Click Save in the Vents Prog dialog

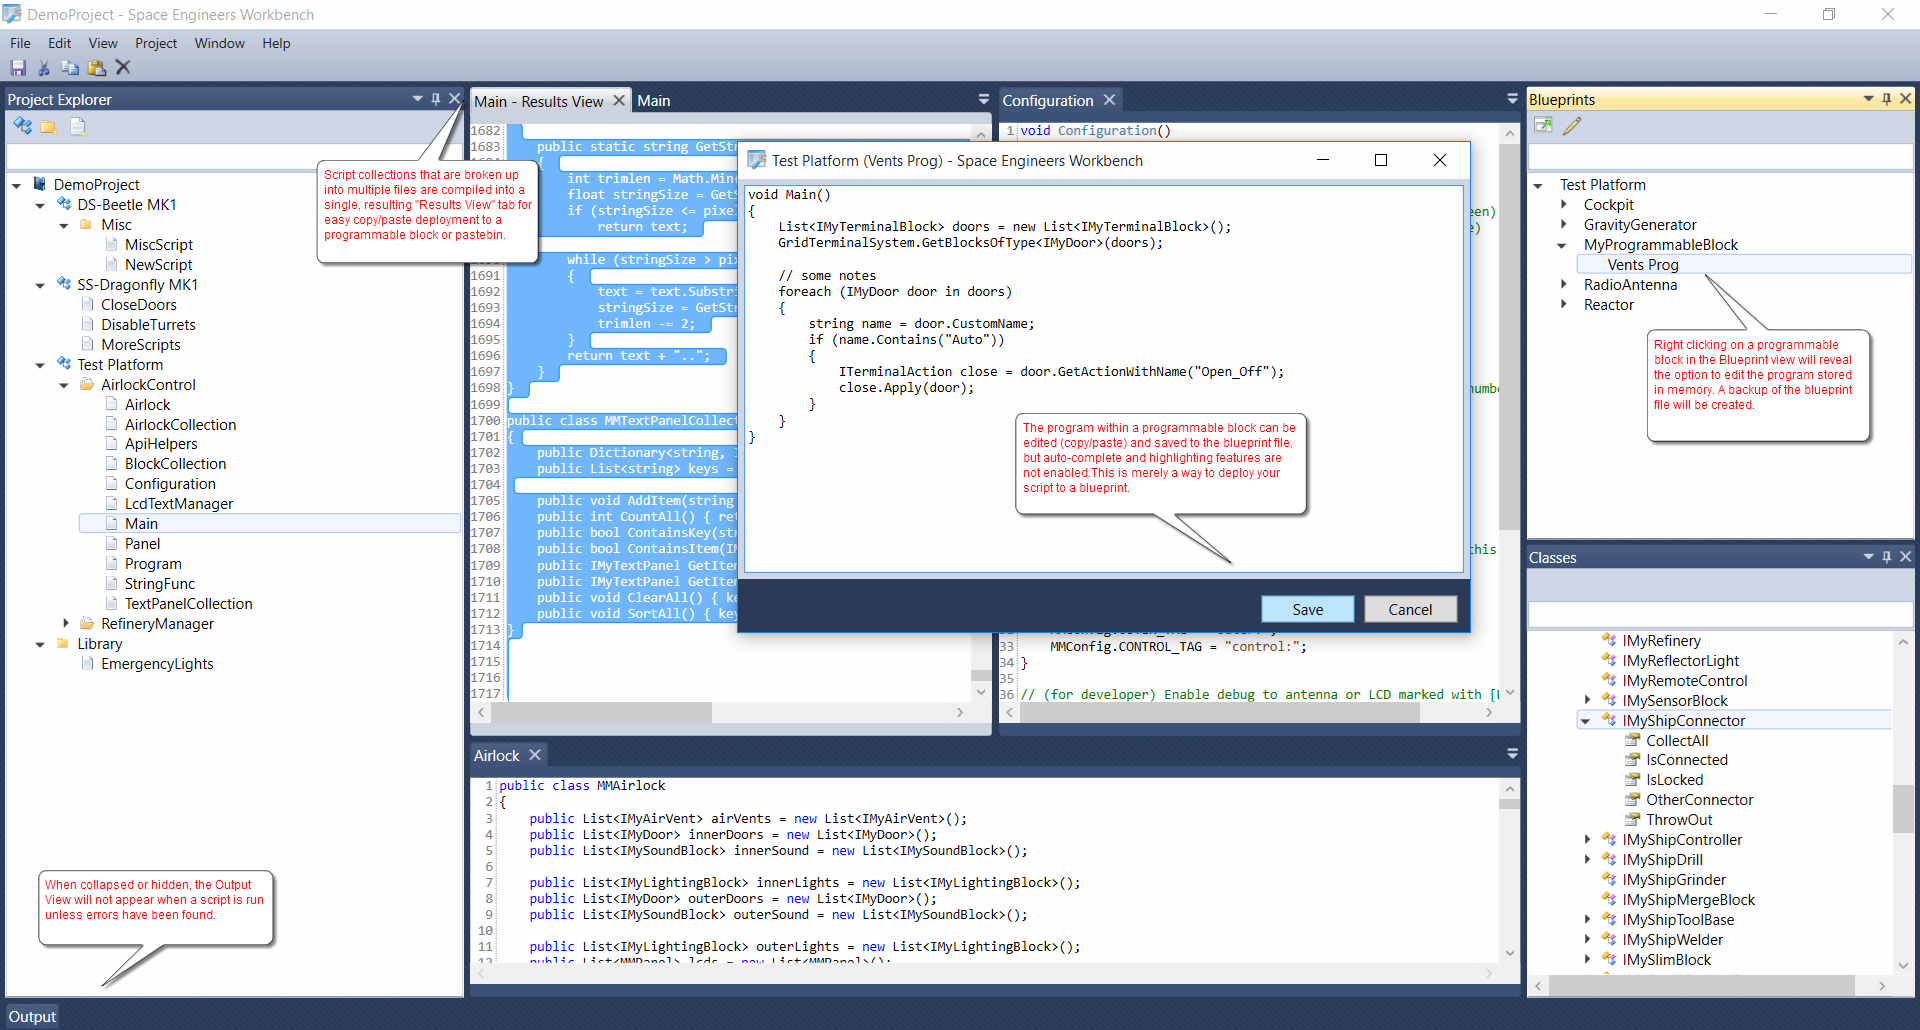tap(1308, 609)
